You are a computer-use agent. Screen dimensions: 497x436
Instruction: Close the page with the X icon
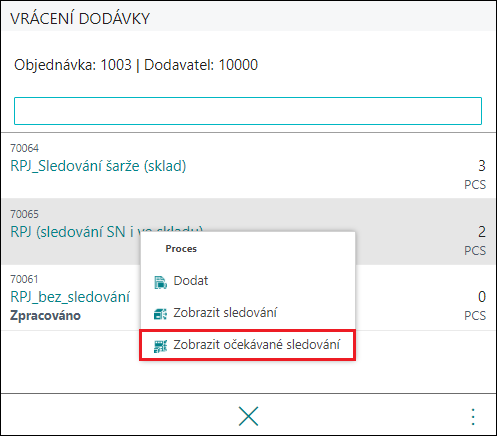[x=248, y=416]
